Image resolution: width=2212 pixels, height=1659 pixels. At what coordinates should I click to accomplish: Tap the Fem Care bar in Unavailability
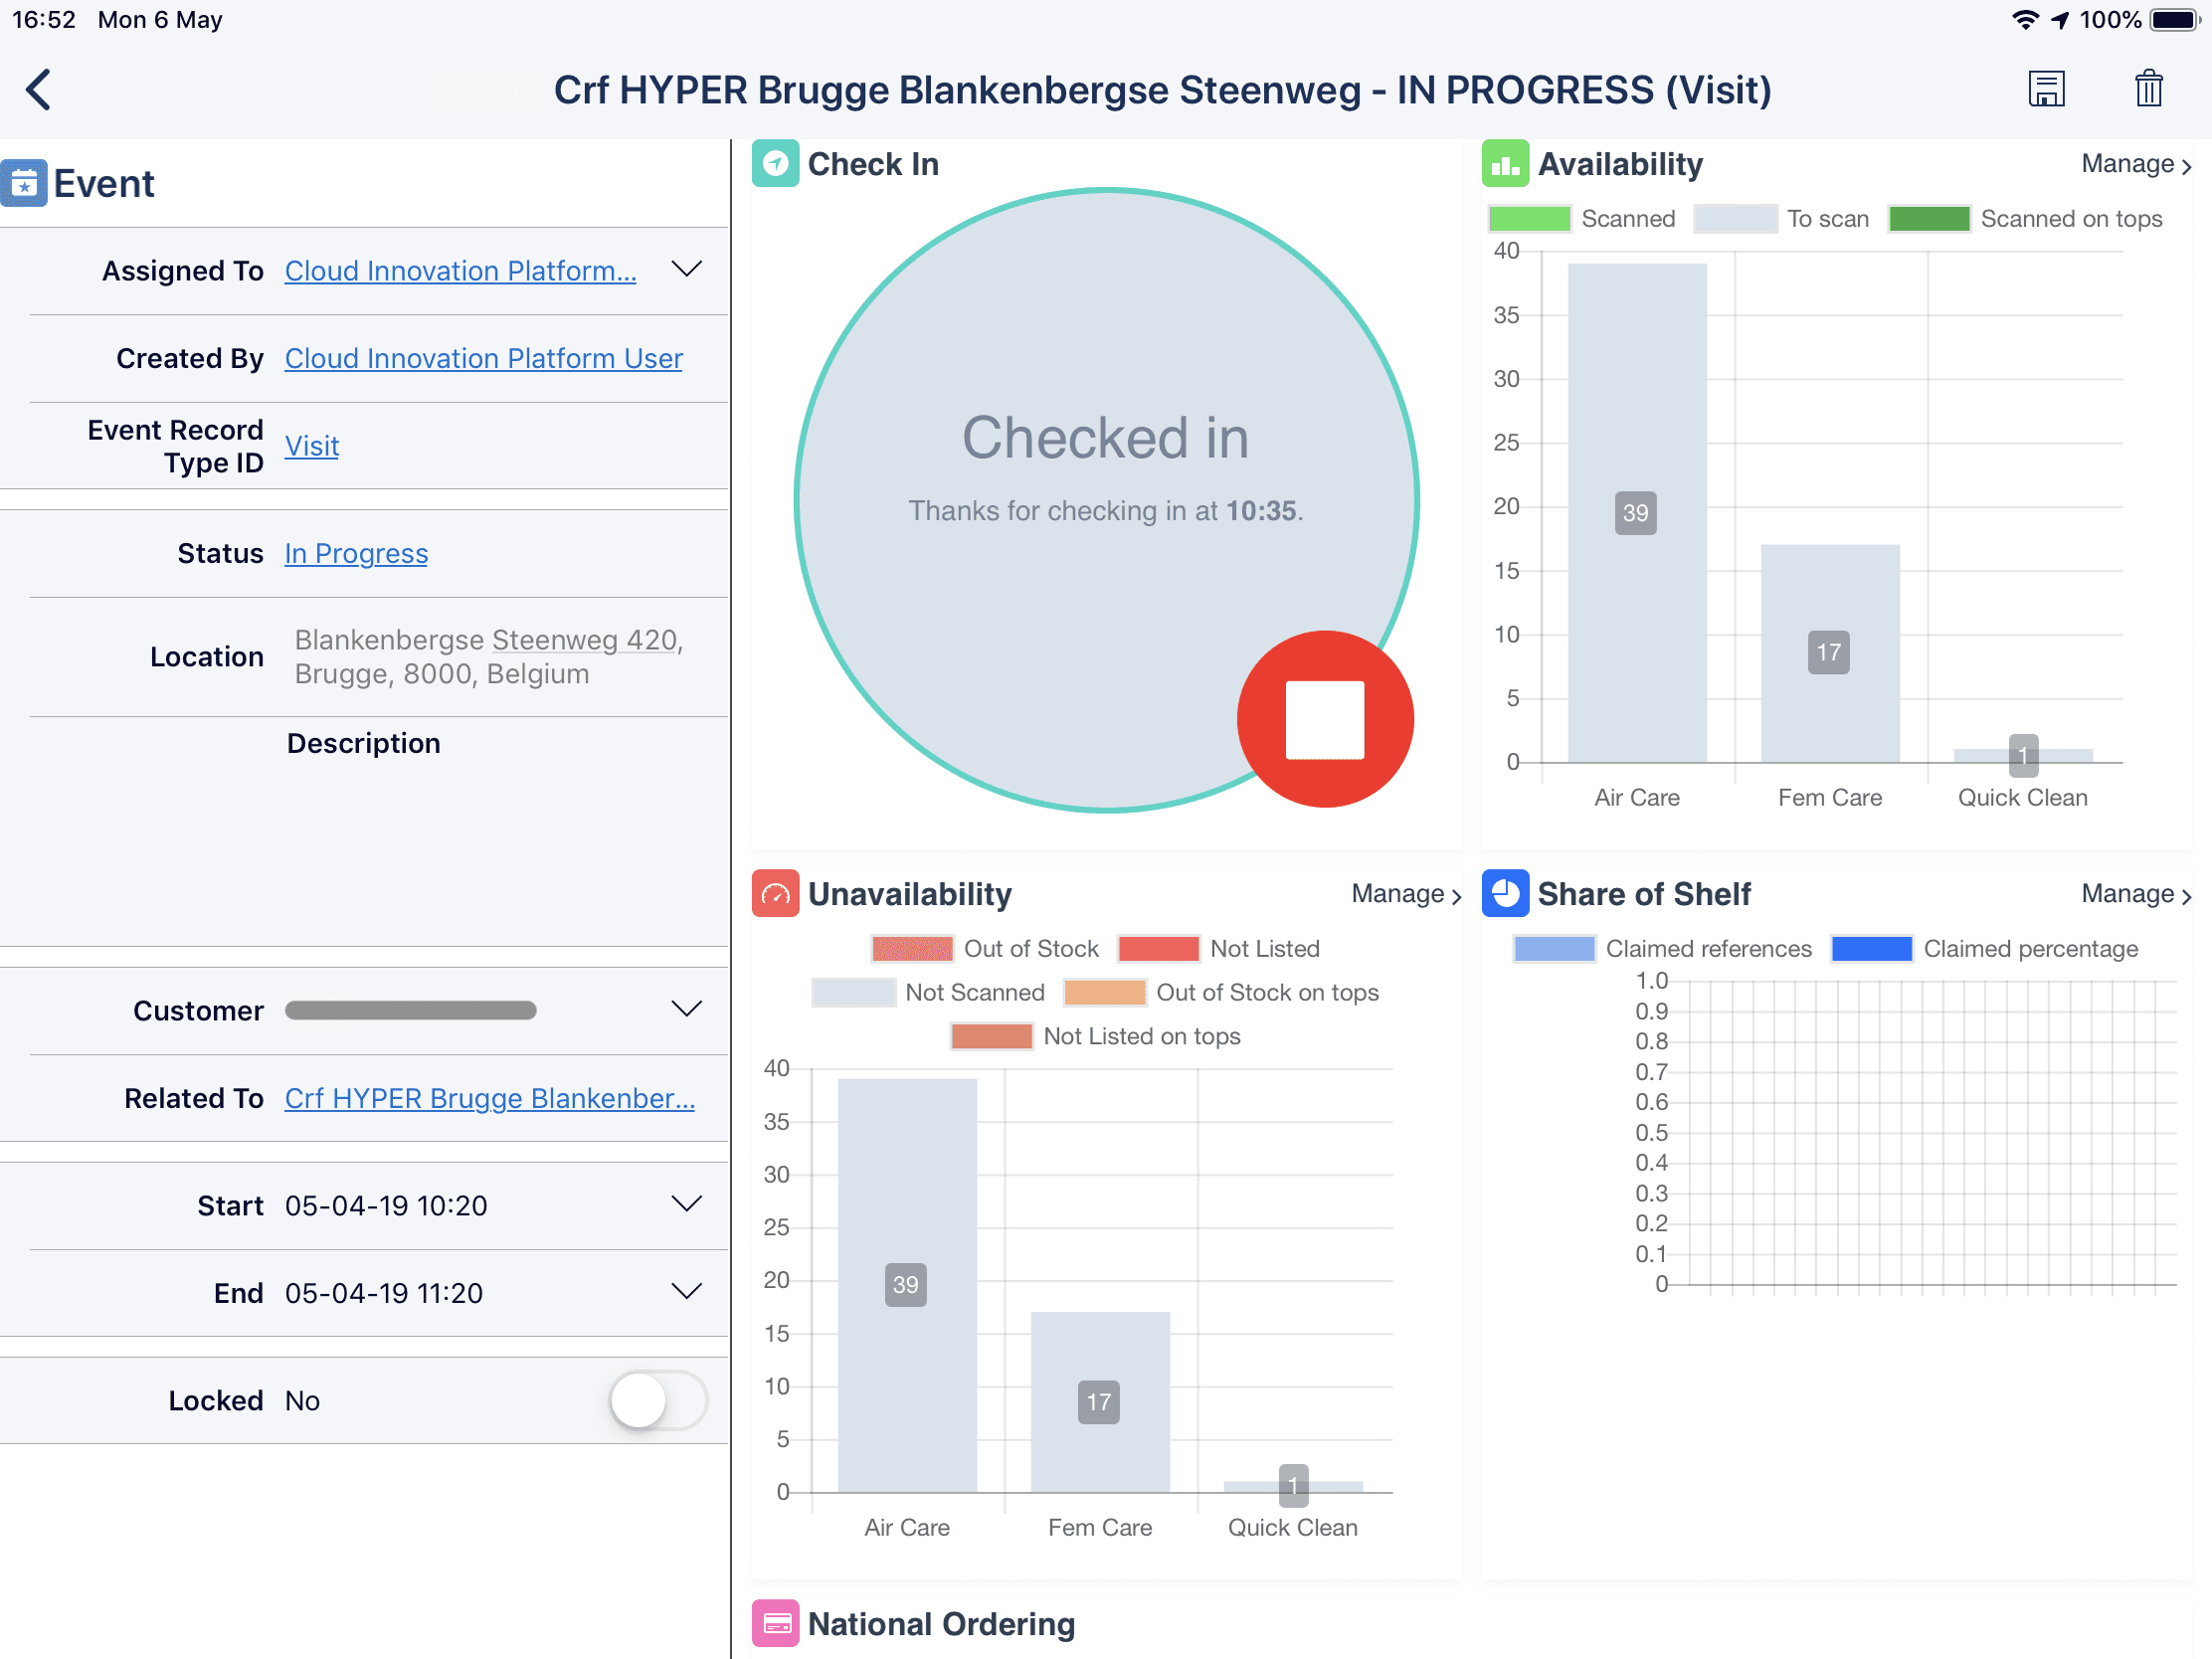pos(1100,1402)
